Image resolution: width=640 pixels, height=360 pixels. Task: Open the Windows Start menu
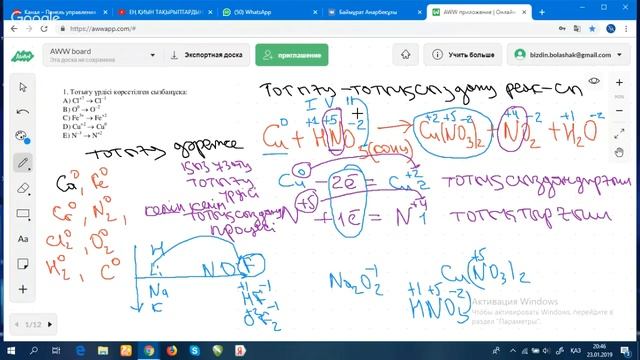click(11, 351)
